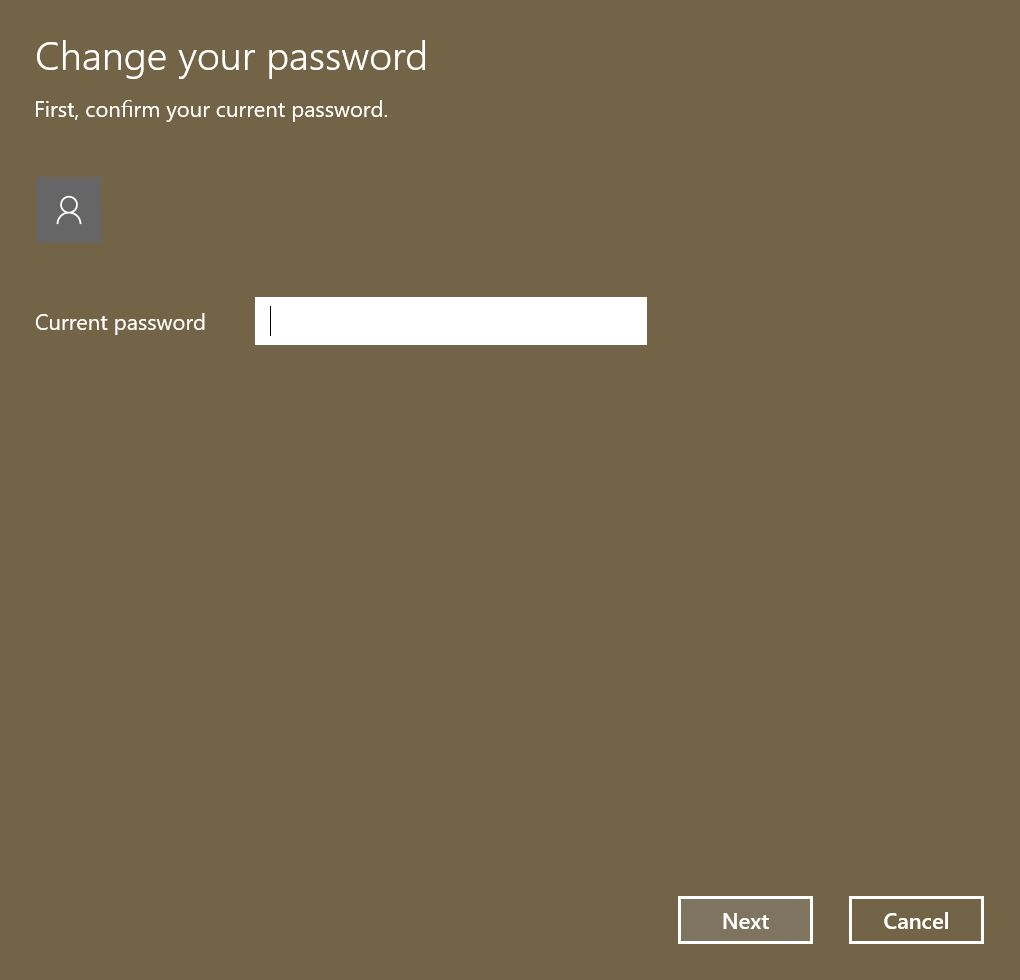Proceed by clicking Next

click(x=745, y=920)
